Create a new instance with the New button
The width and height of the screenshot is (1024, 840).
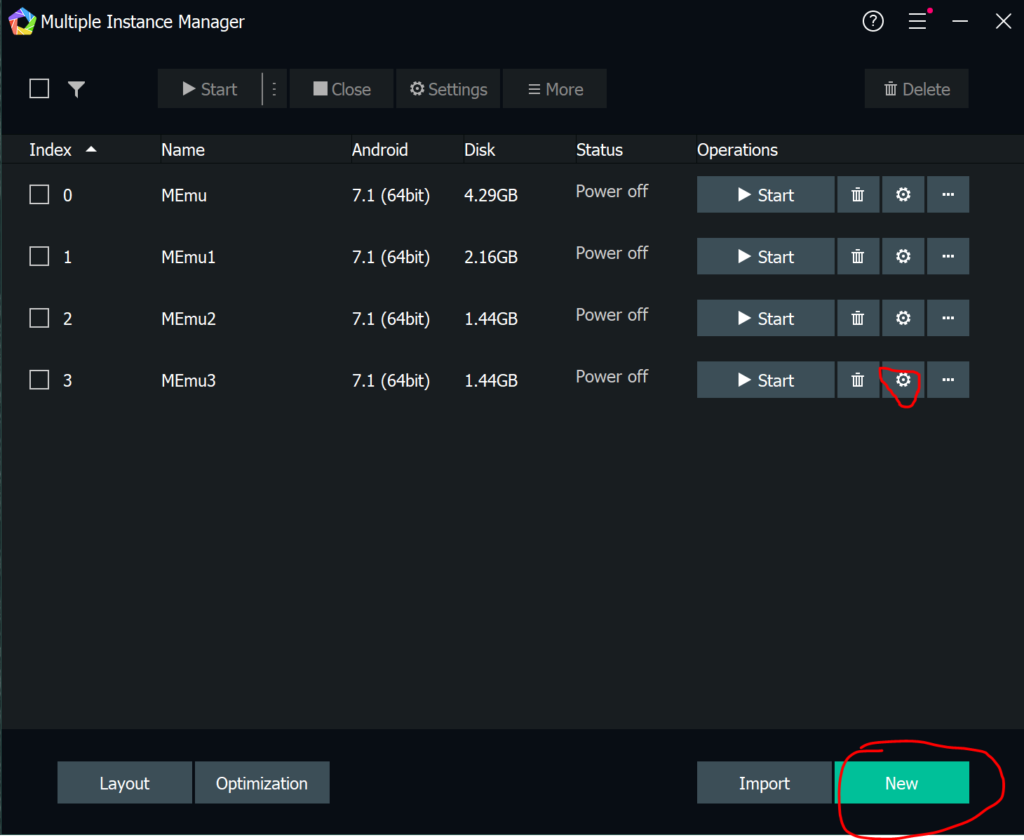902,783
